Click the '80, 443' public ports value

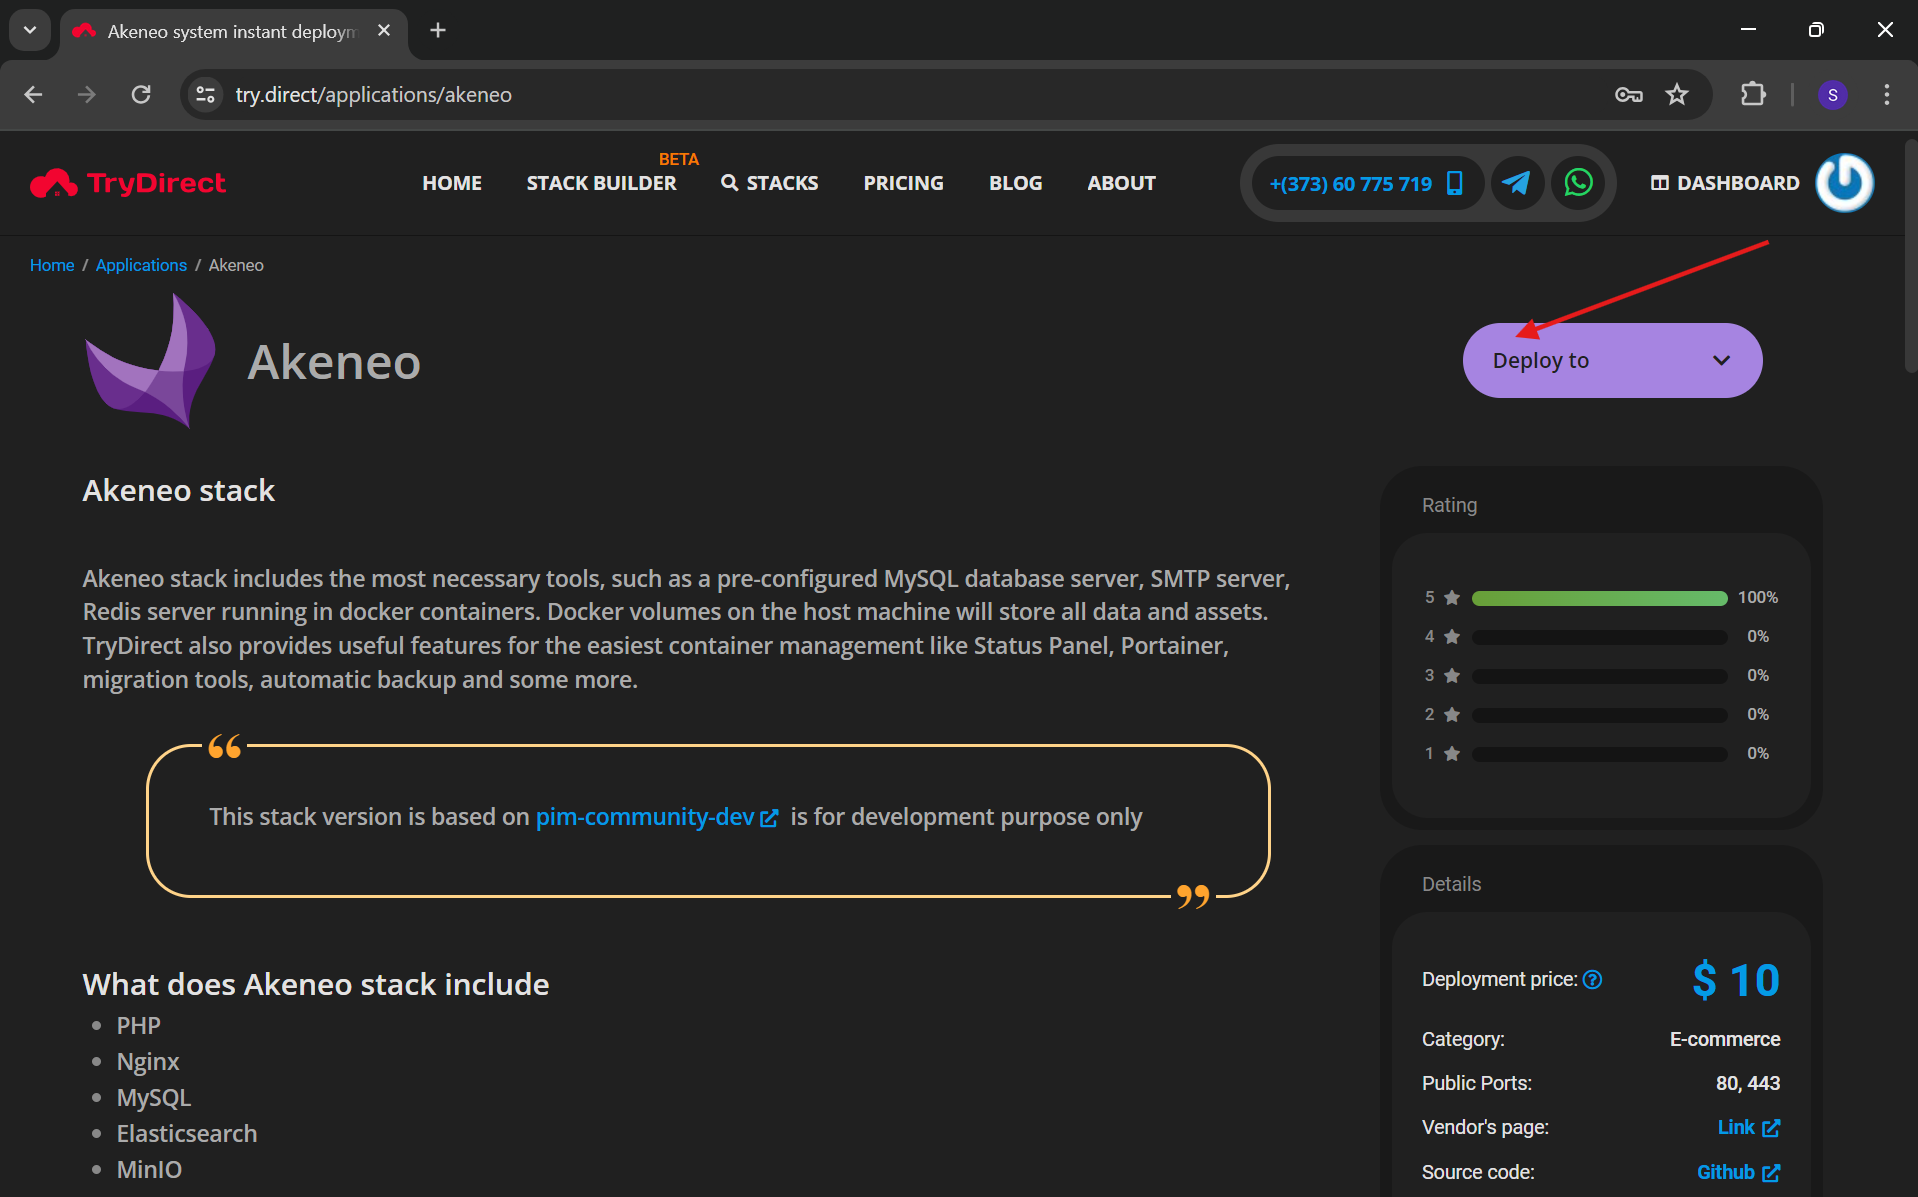tap(1748, 1083)
